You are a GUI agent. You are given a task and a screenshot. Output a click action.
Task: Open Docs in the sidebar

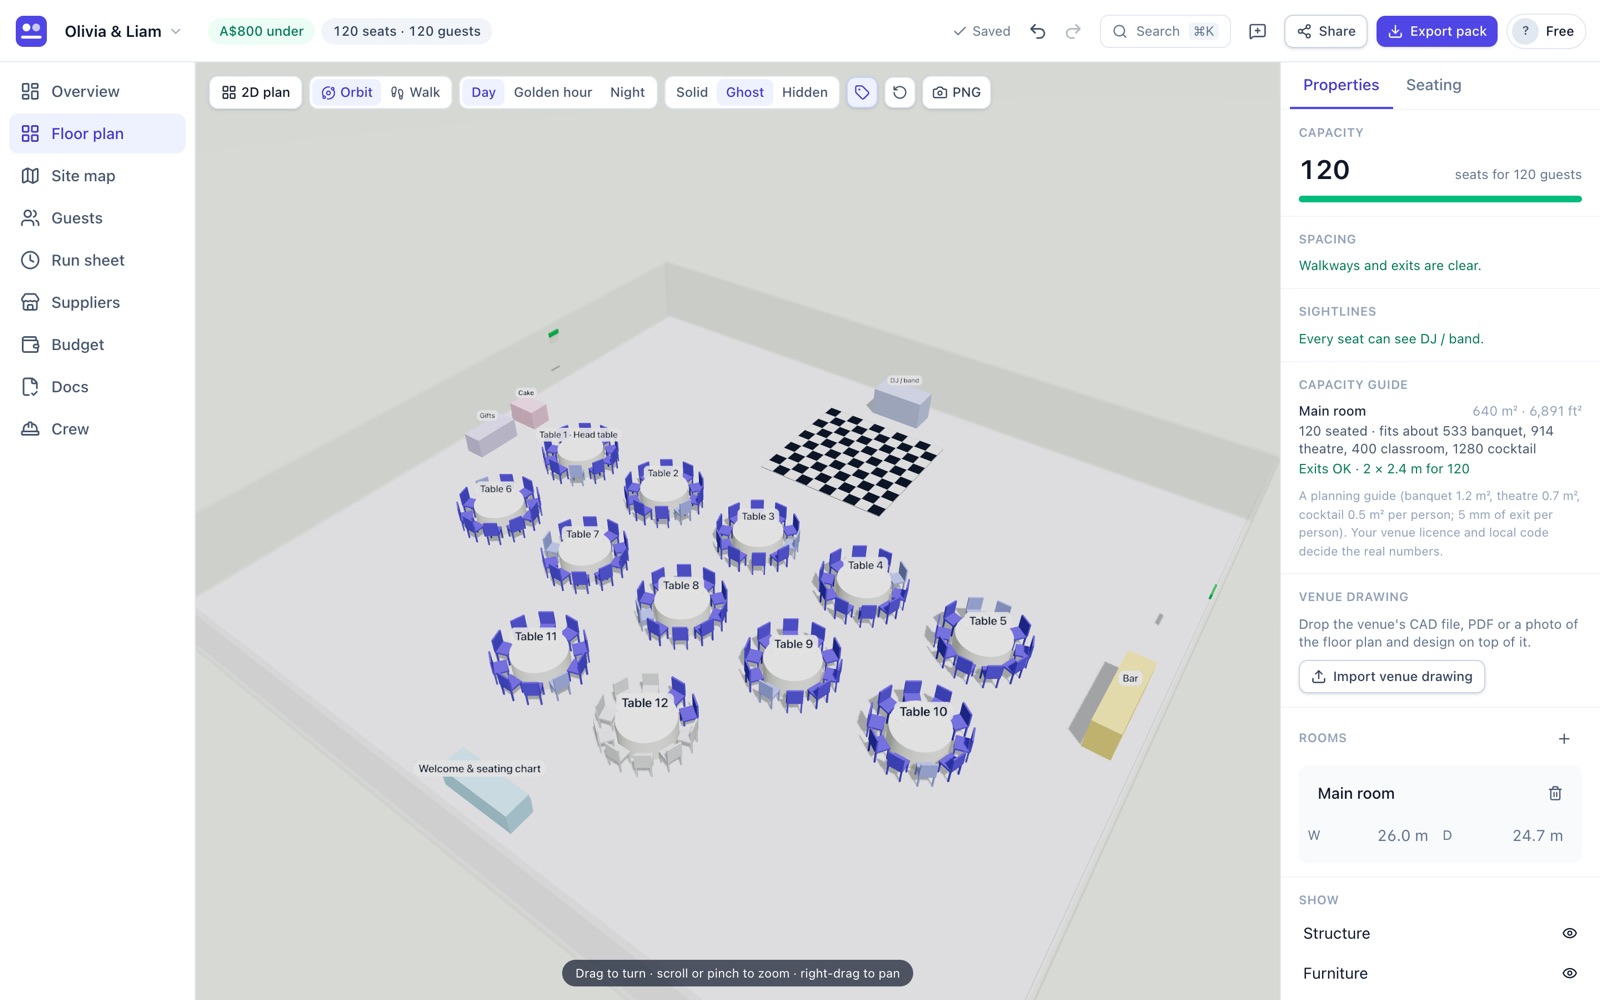tap(97, 387)
